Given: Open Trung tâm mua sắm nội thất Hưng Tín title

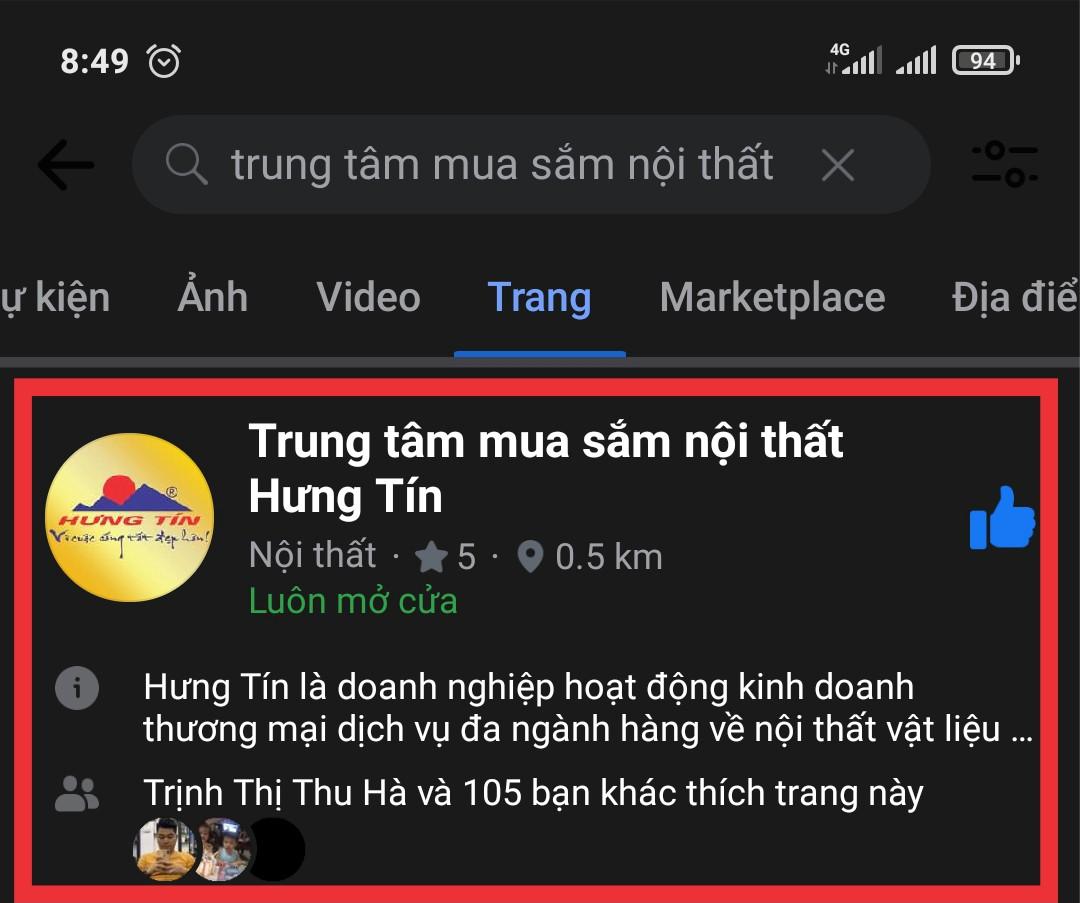Looking at the screenshot, I should point(546,468).
